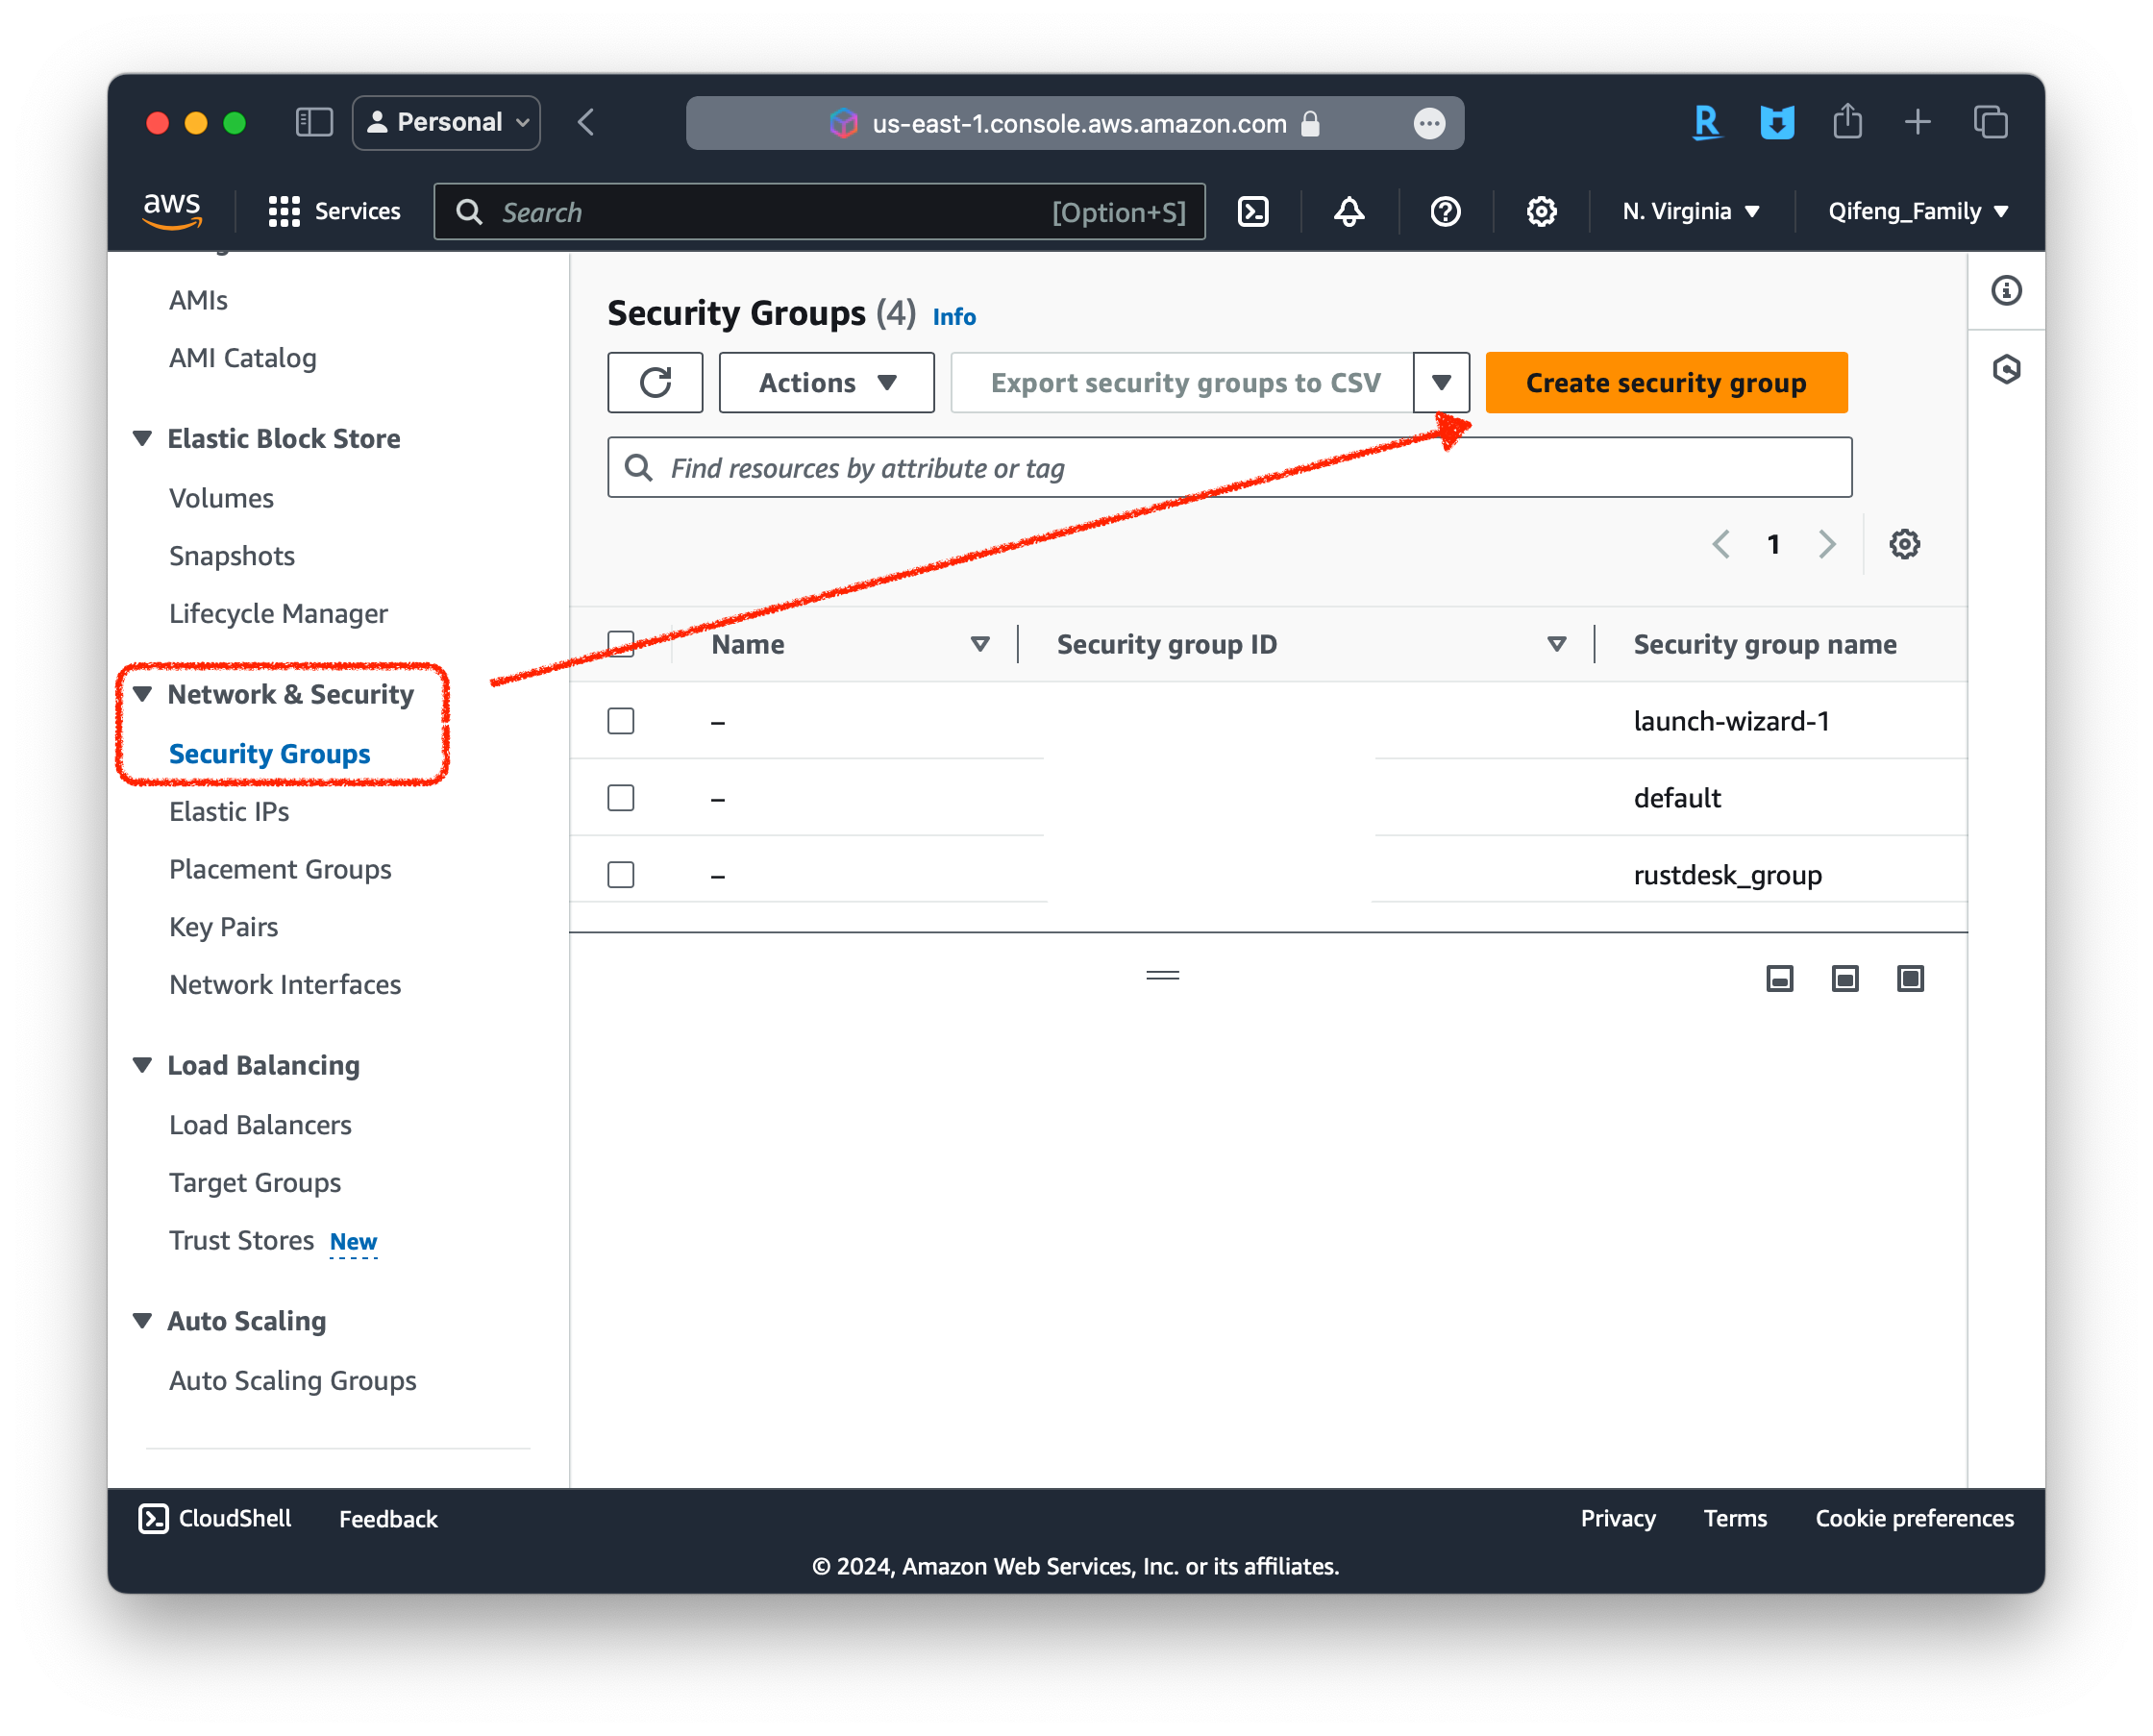Click the blue download extension icon

[x=1776, y=122]
